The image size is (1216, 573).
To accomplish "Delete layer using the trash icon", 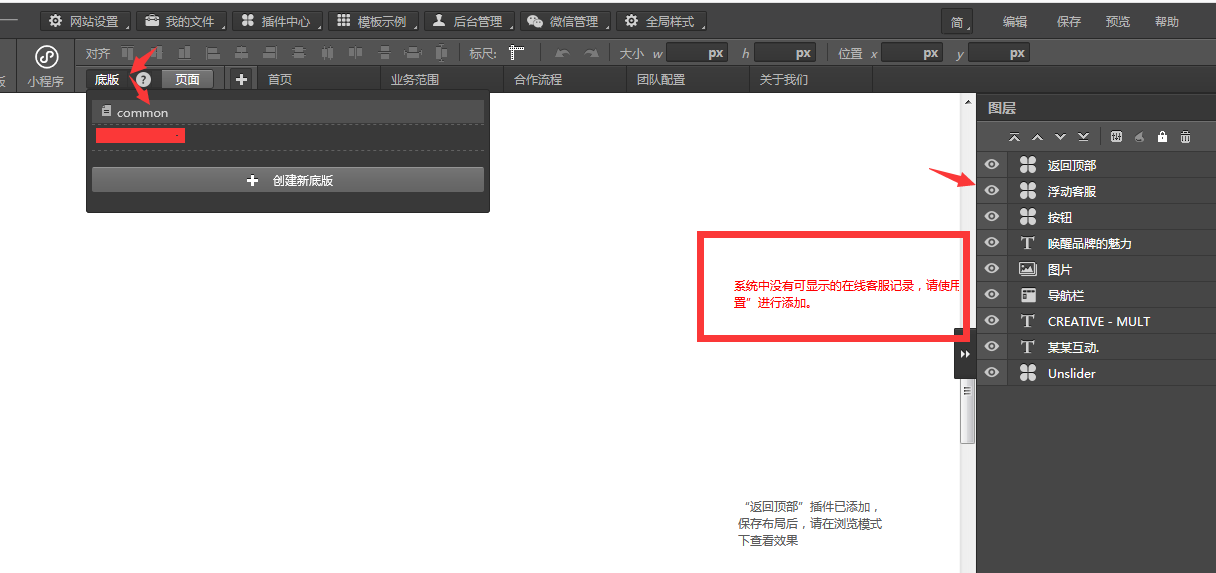I will 1185,137.
